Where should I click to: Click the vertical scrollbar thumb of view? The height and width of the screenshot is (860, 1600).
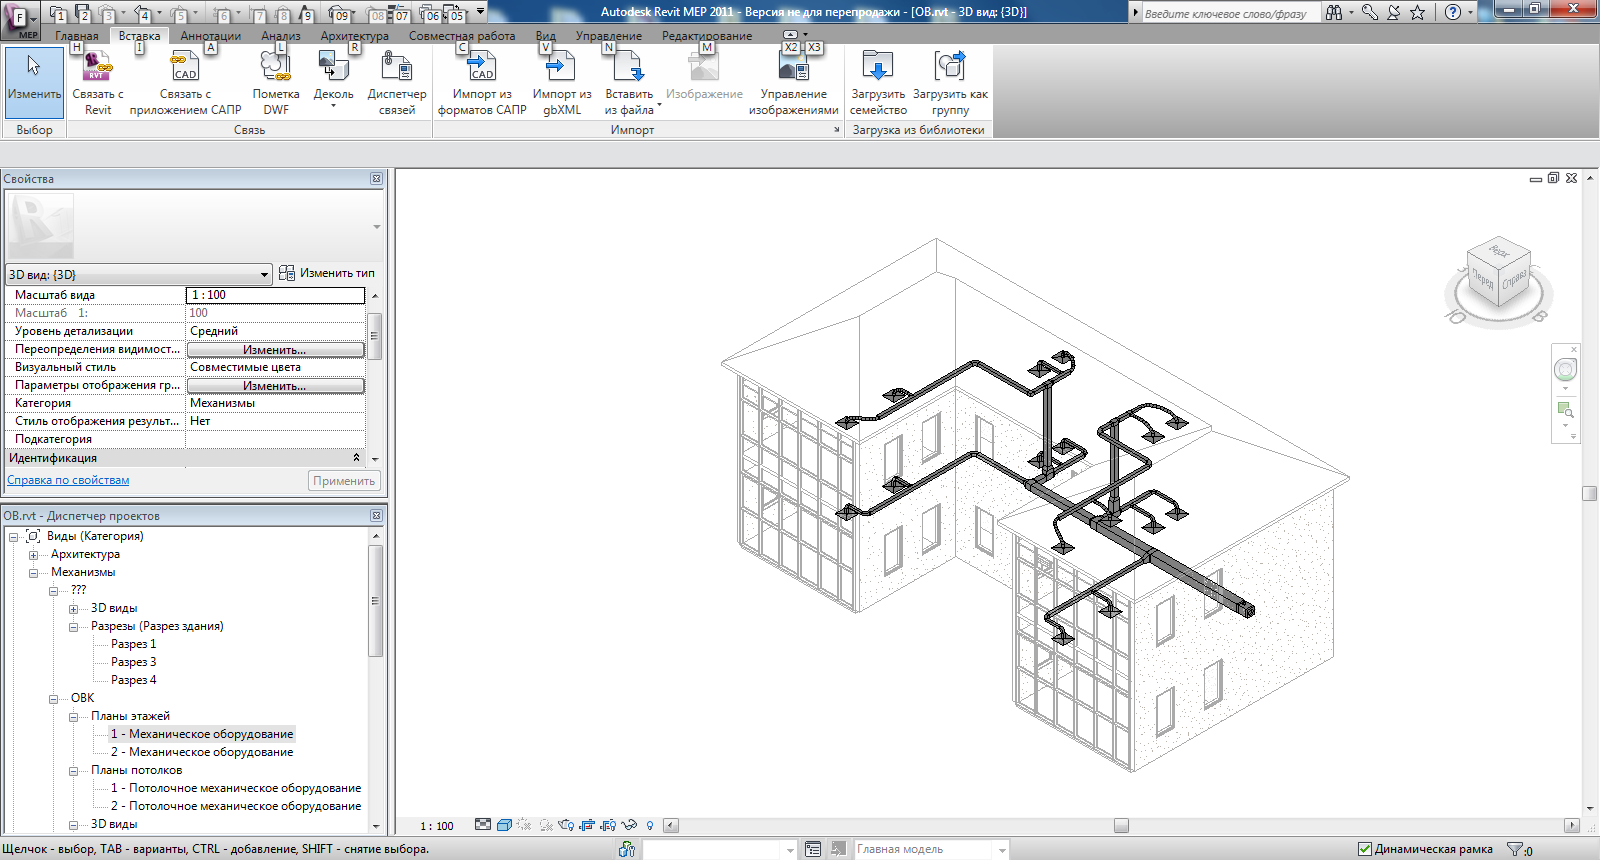(1589, 493)
